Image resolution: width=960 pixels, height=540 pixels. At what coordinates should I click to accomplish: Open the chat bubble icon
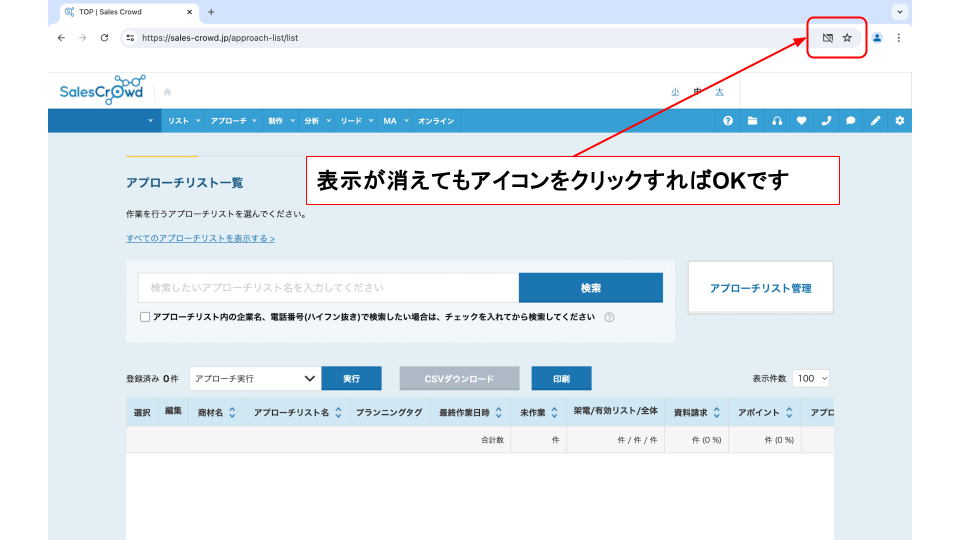(851, 121)
